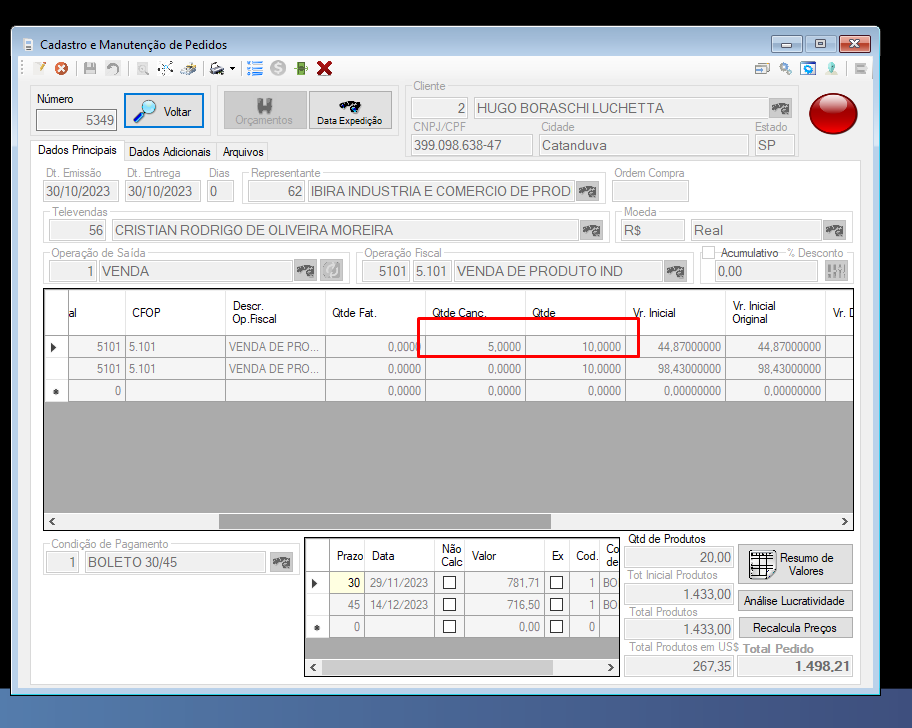
Task: Open Representante lookup handshake icon
Action: click(x=587, y=191)
